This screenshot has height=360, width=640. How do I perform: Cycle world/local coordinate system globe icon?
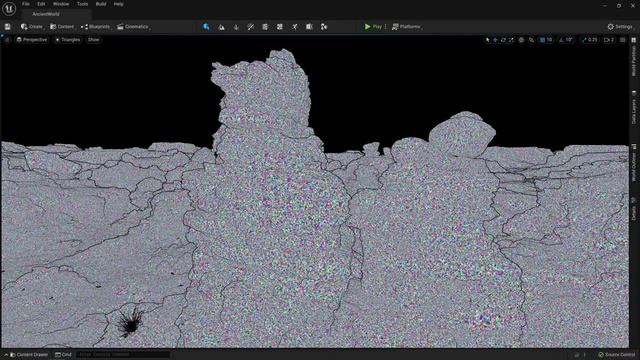[x=521, y=40]
